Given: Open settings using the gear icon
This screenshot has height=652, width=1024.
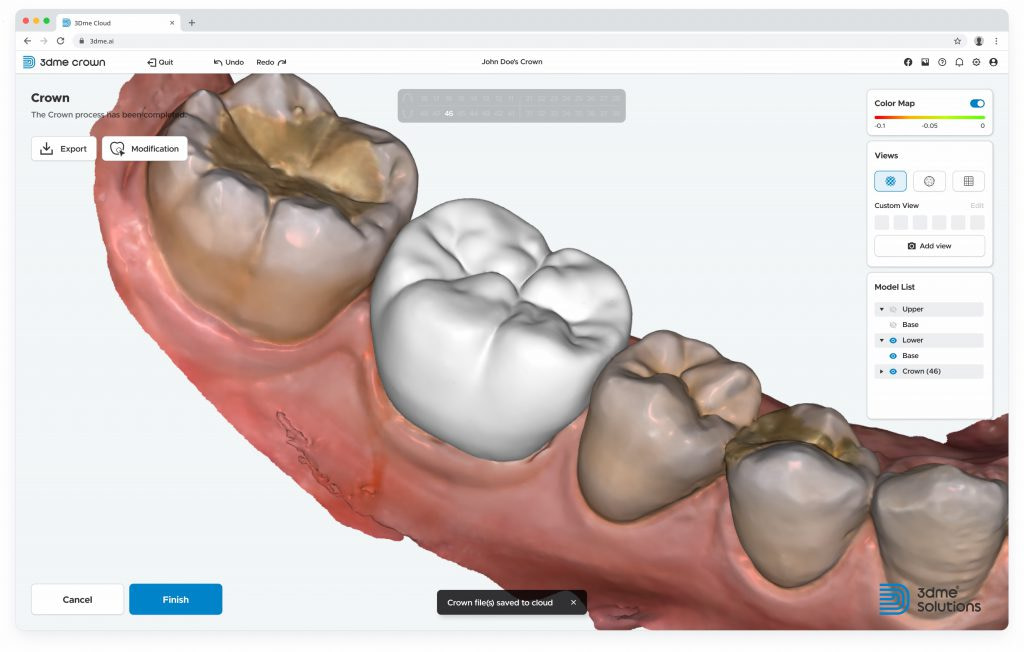Looking at the screenshot, I should 976,62.
